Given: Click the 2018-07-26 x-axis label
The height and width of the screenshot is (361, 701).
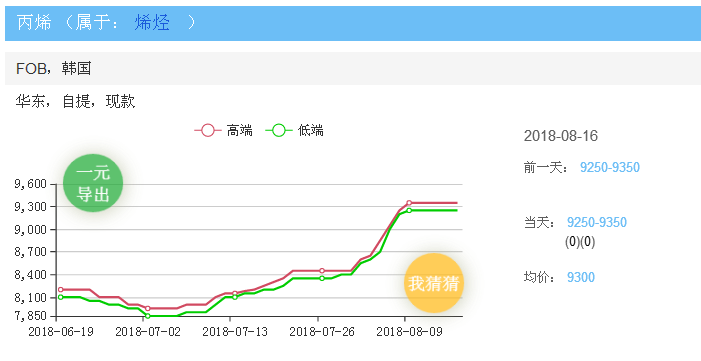Looking at the screenshot, I should click(322, 331).
